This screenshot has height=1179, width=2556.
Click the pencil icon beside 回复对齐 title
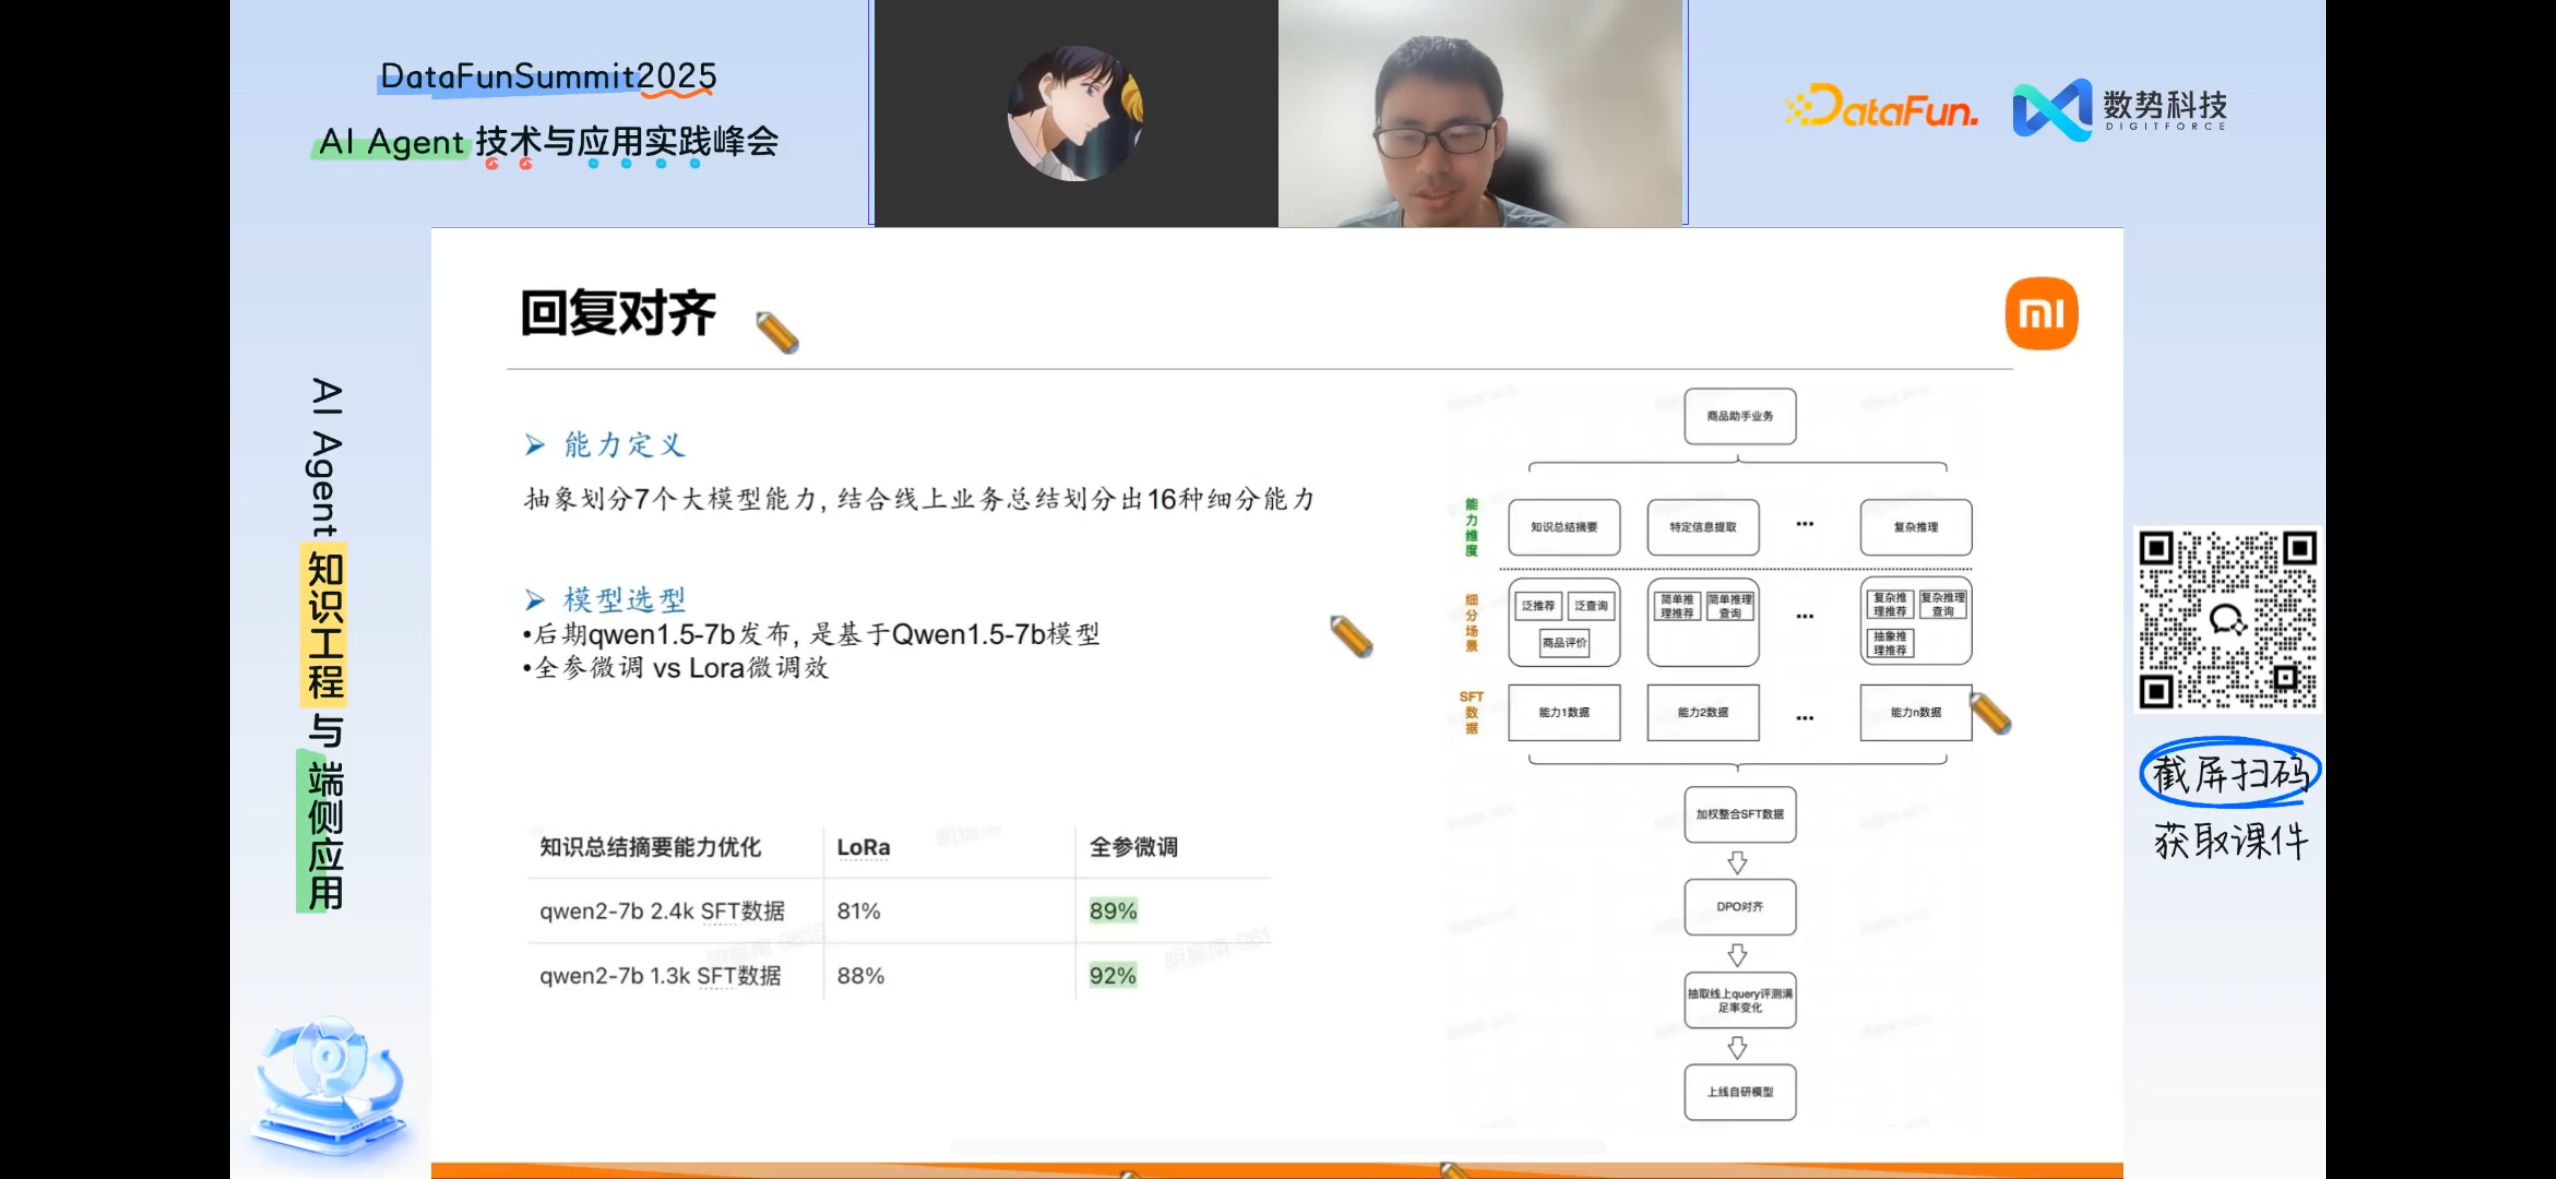pyautogui.click(x=777, y=333)
